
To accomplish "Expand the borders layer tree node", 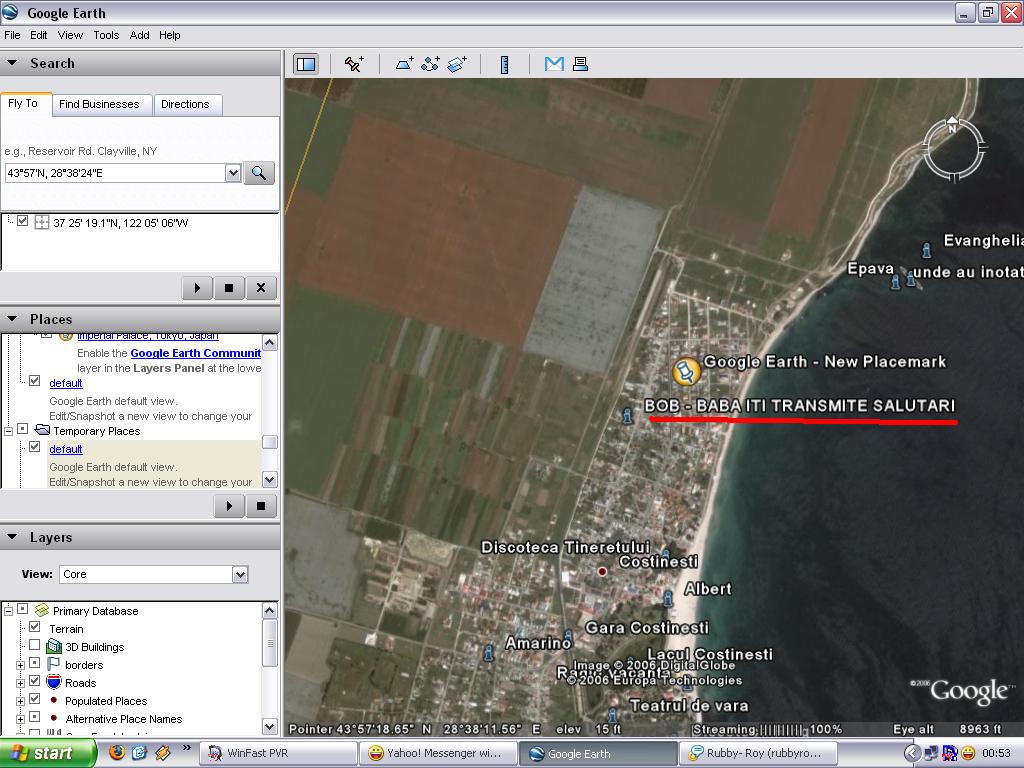I will click(x=20, y=665).
